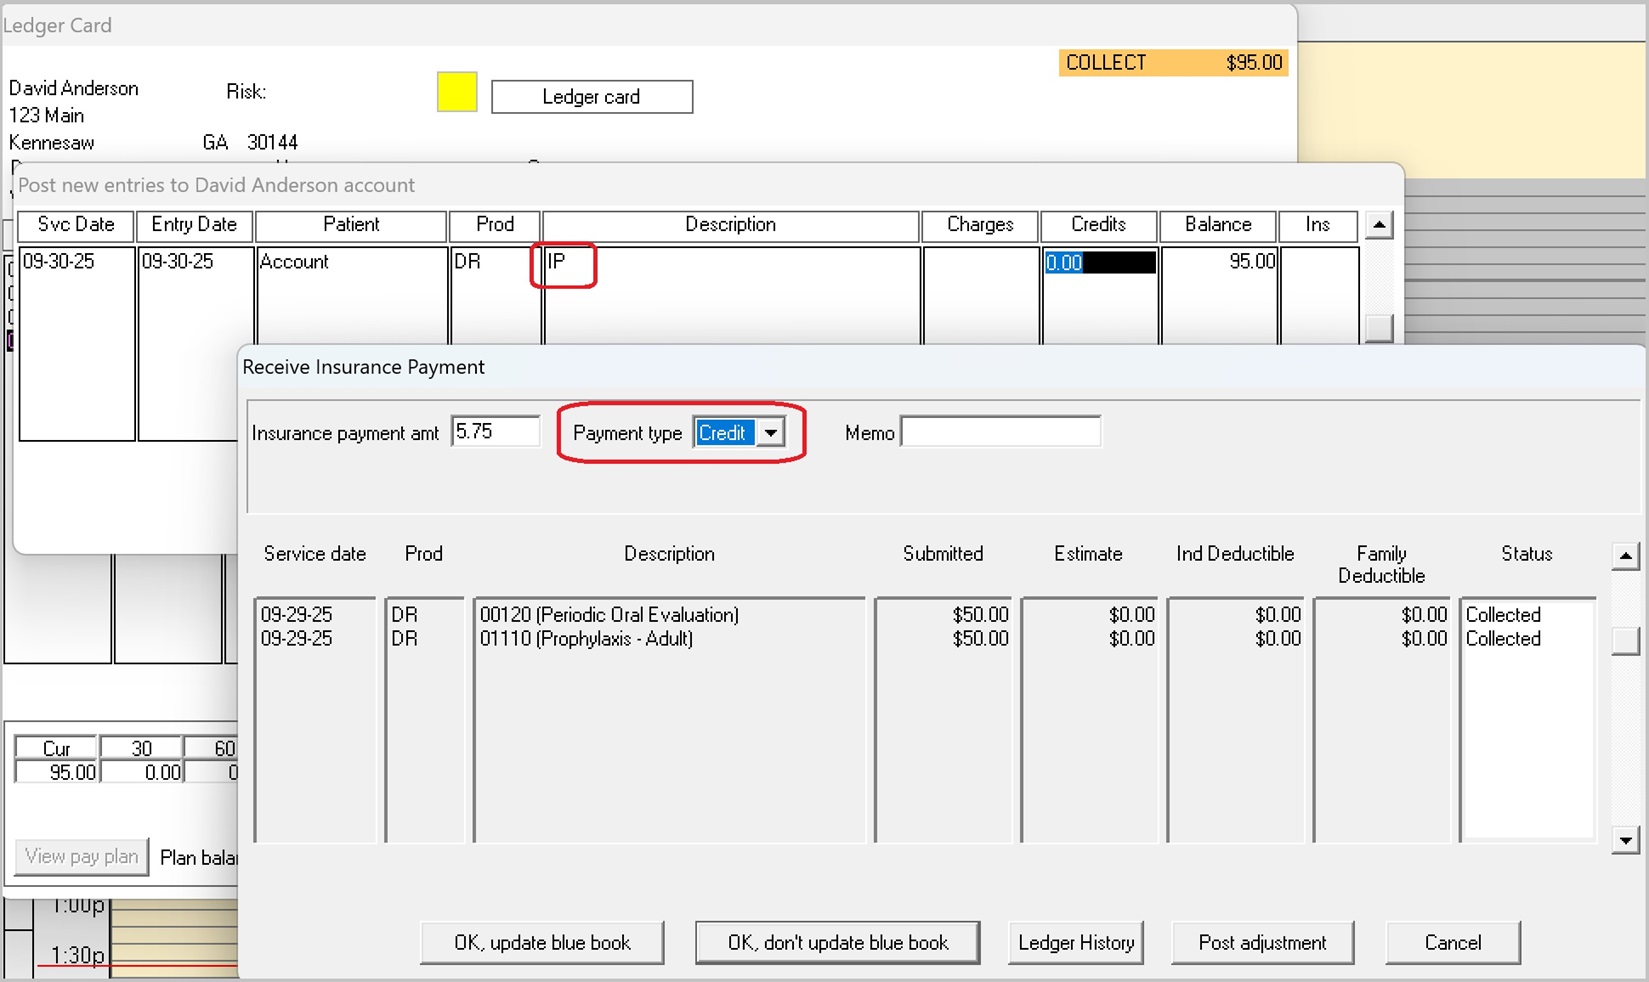Click the Insurance payment amt field
The height and width of the screenshot is (982, 1649).
(495, 432)
